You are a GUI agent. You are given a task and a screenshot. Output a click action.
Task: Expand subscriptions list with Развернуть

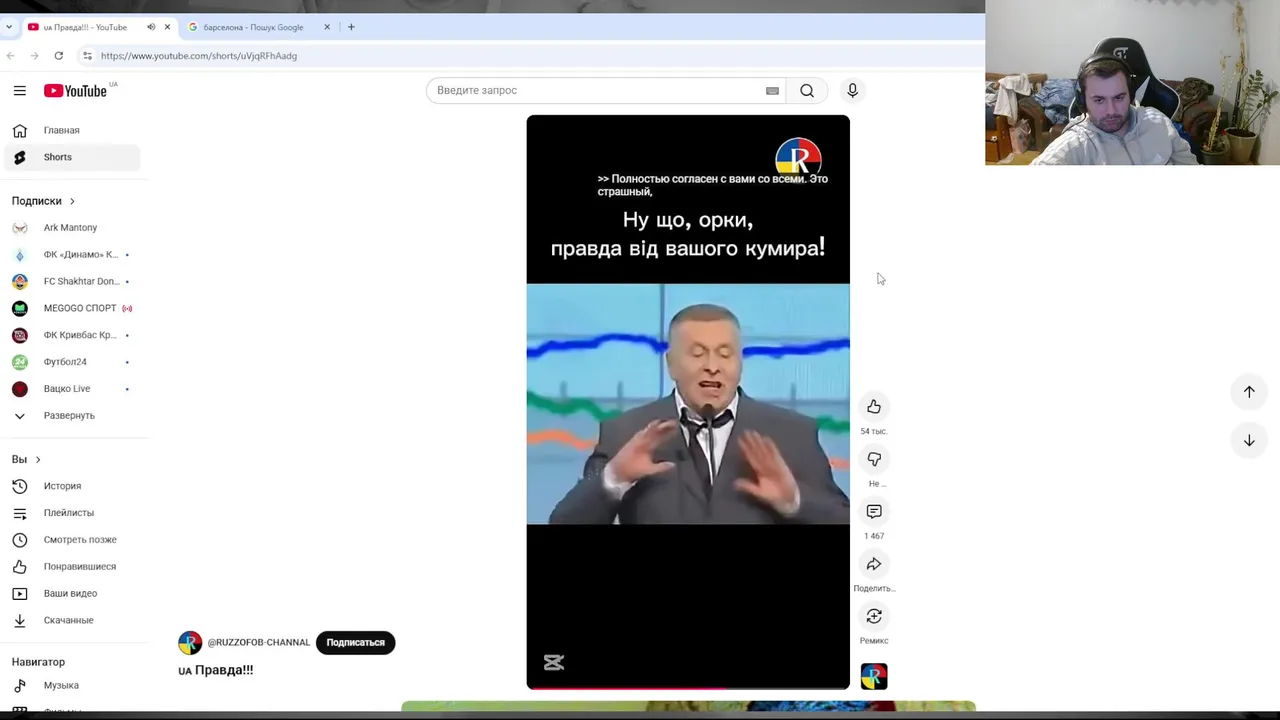click(x=72, y=415)
